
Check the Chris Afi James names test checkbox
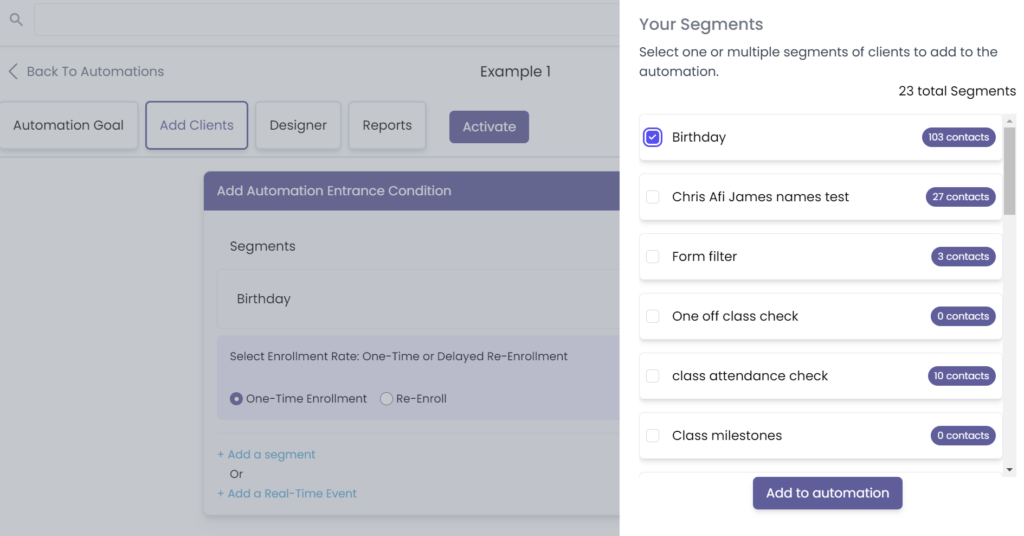coord(653,197)
